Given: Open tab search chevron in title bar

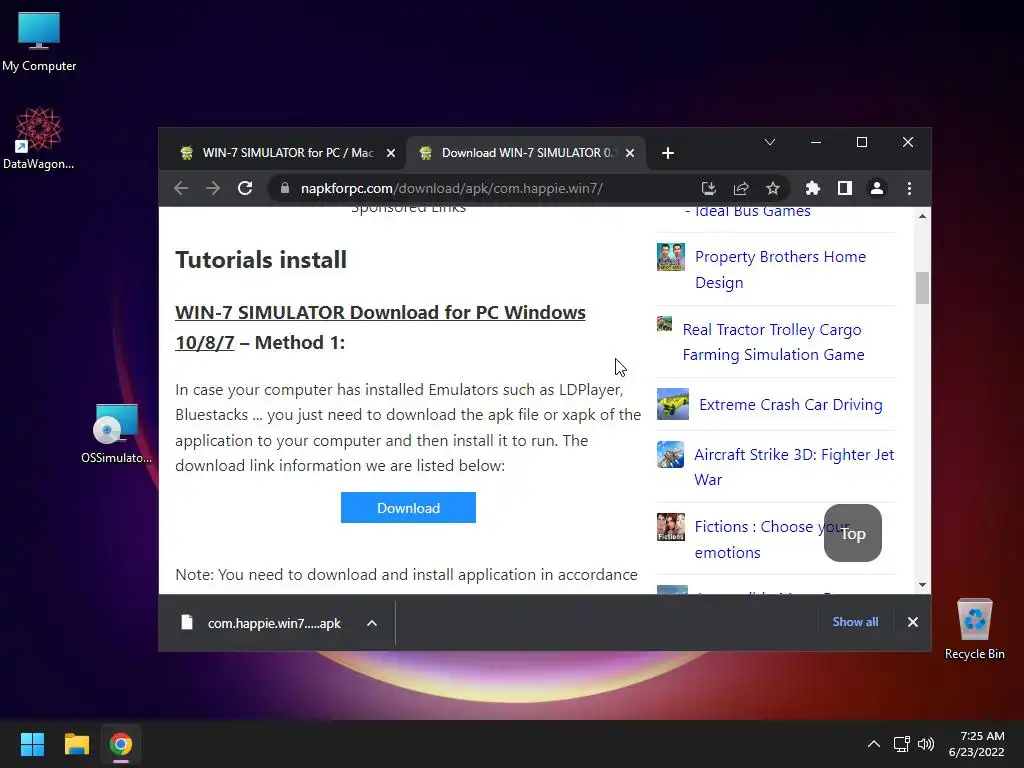Looking at the screenshot, I should click(770, 142).
